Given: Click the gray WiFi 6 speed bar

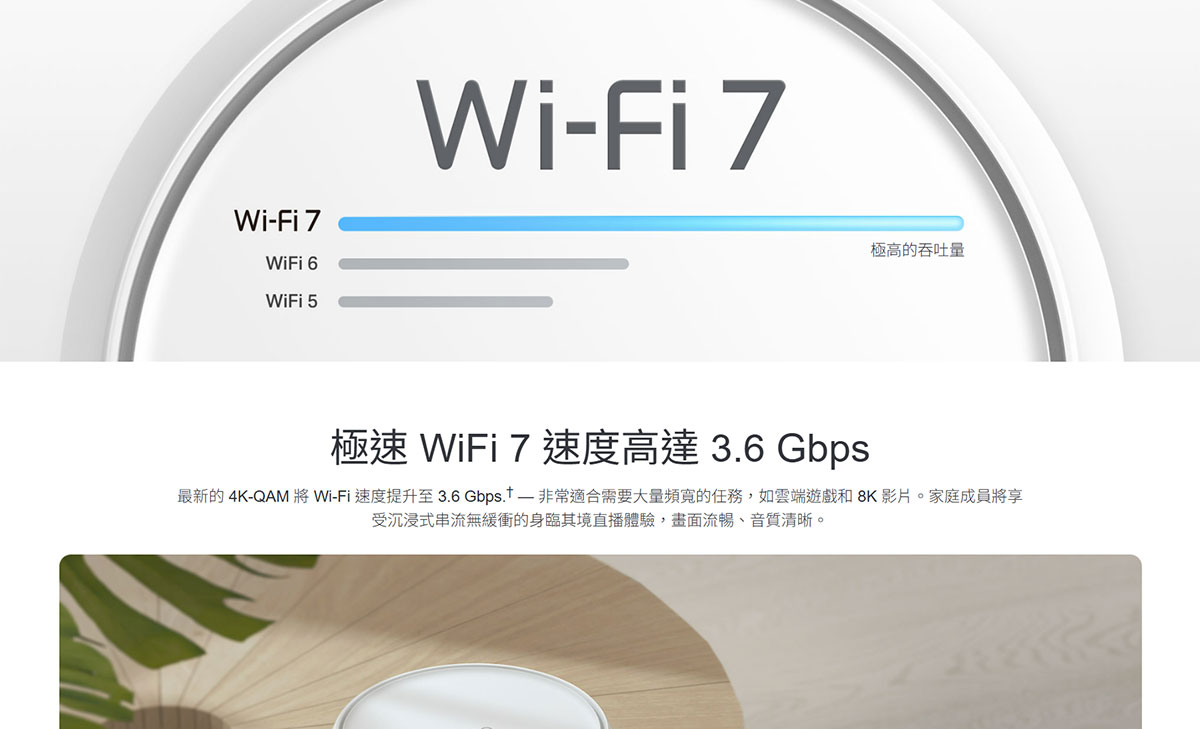Looking at the screenshot, I should (x=483, y=264).
